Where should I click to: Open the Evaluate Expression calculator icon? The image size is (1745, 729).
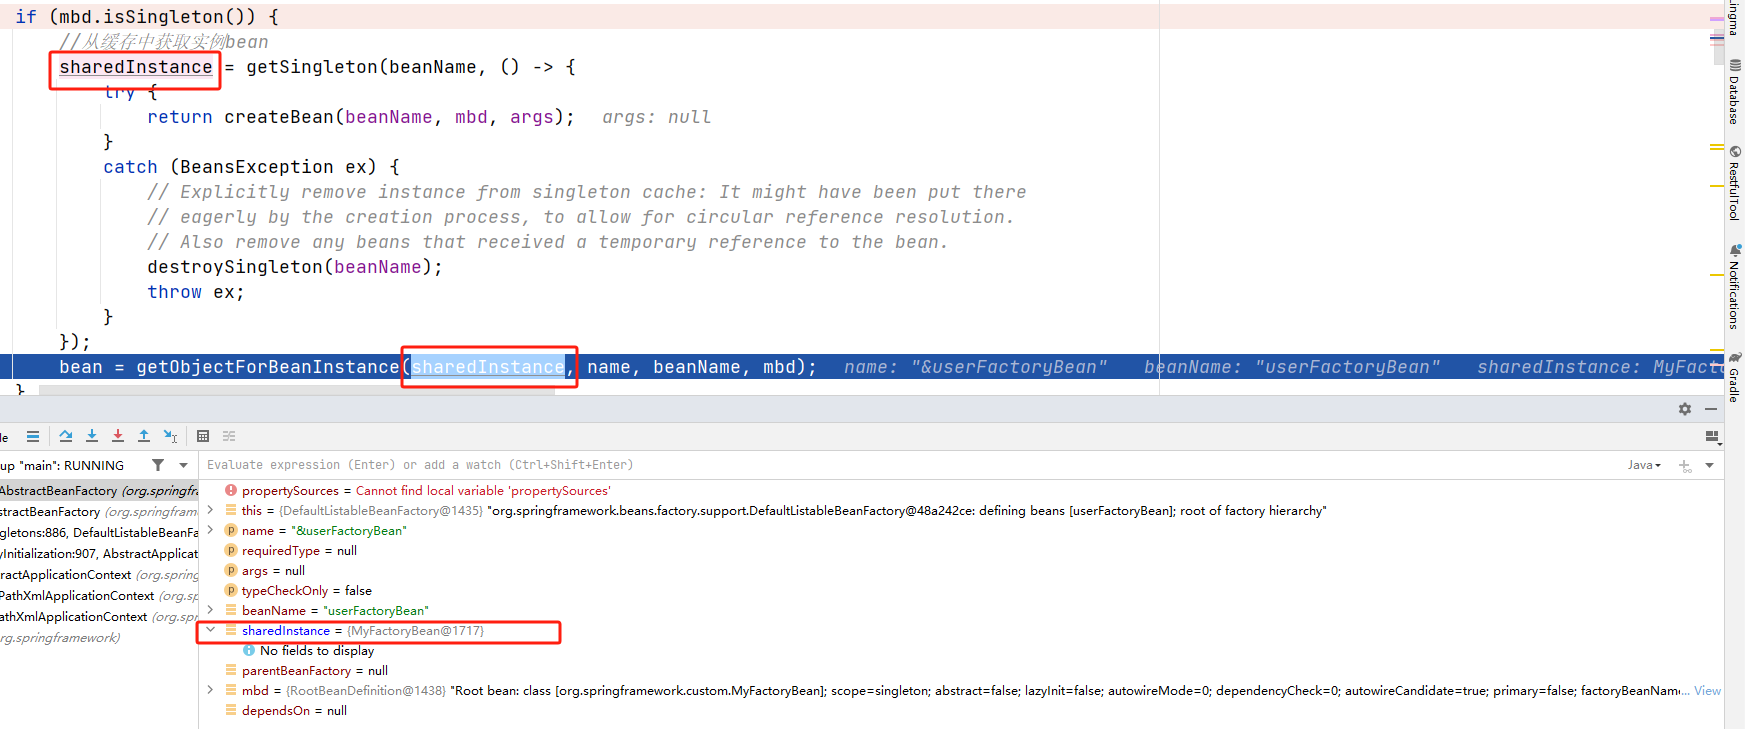tap(203, 436)
